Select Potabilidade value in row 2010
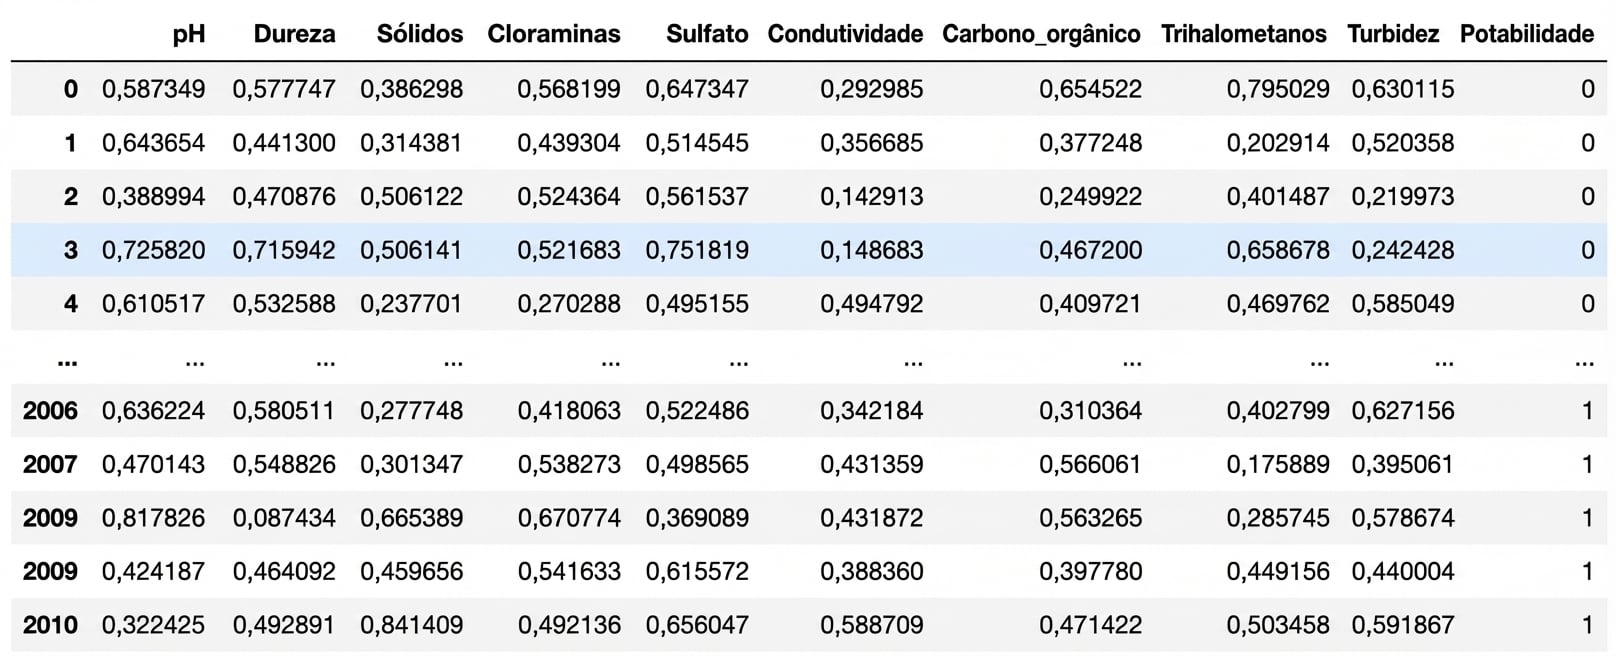This screenshot has width=1616, height=656. [x=1587, y=625]
